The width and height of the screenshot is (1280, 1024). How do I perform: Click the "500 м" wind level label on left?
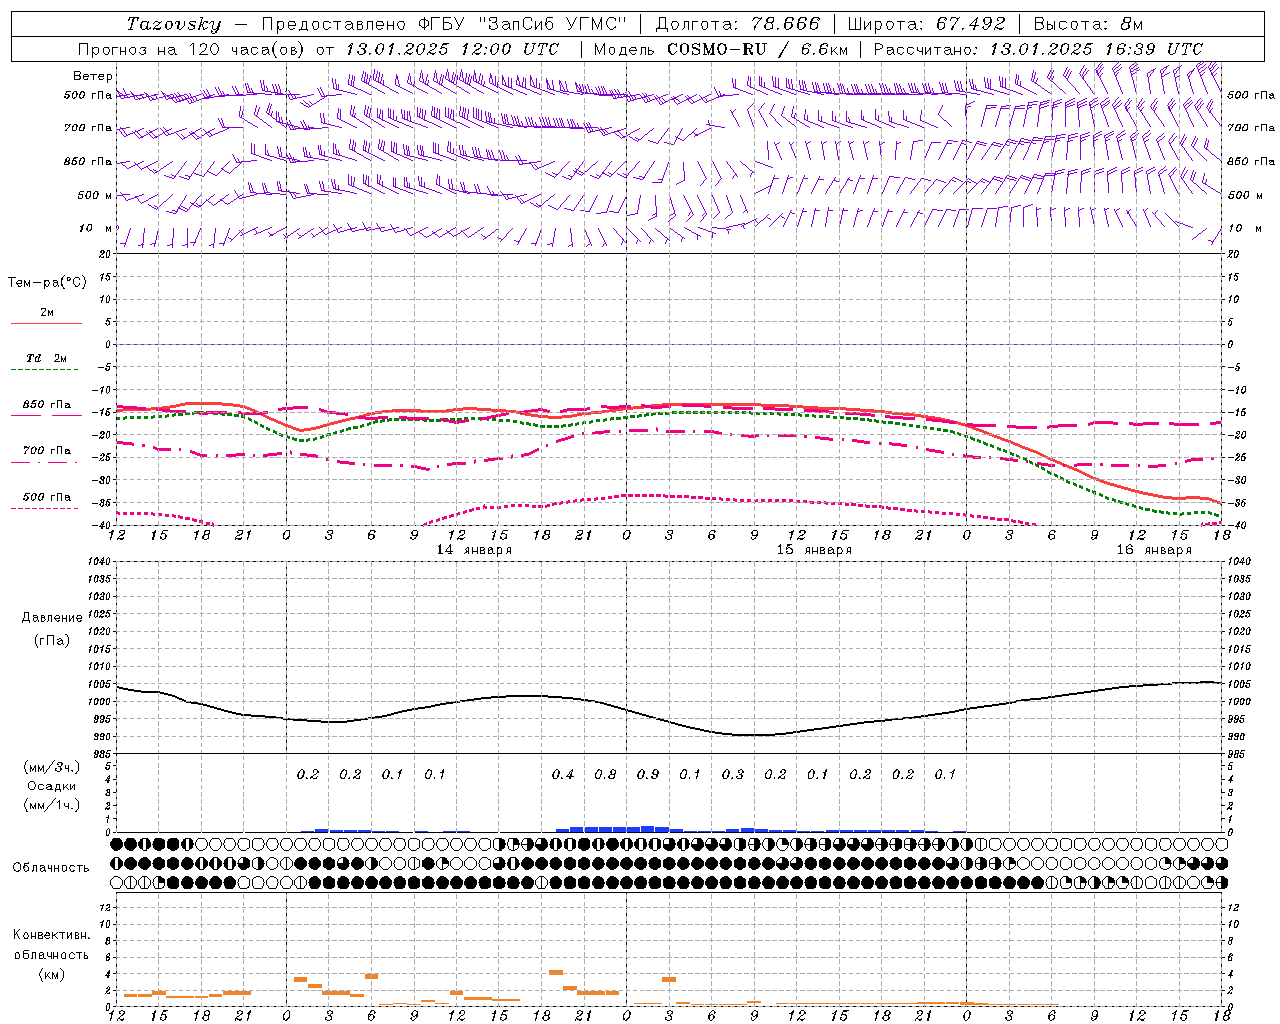point(96,196)
